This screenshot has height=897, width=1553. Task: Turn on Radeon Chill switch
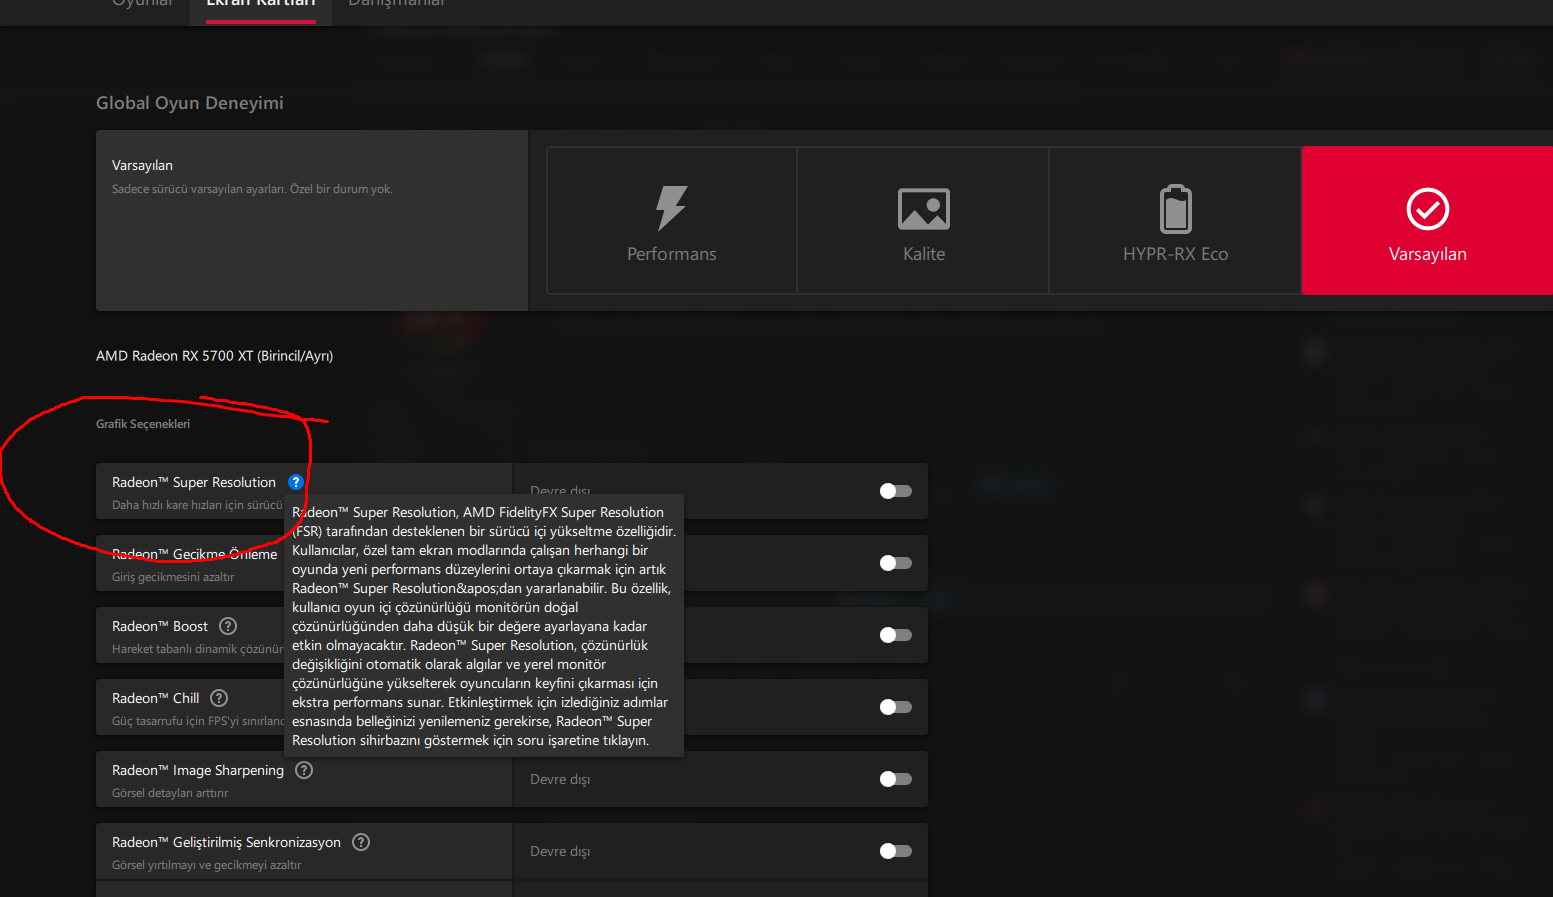tap(895, 707)
